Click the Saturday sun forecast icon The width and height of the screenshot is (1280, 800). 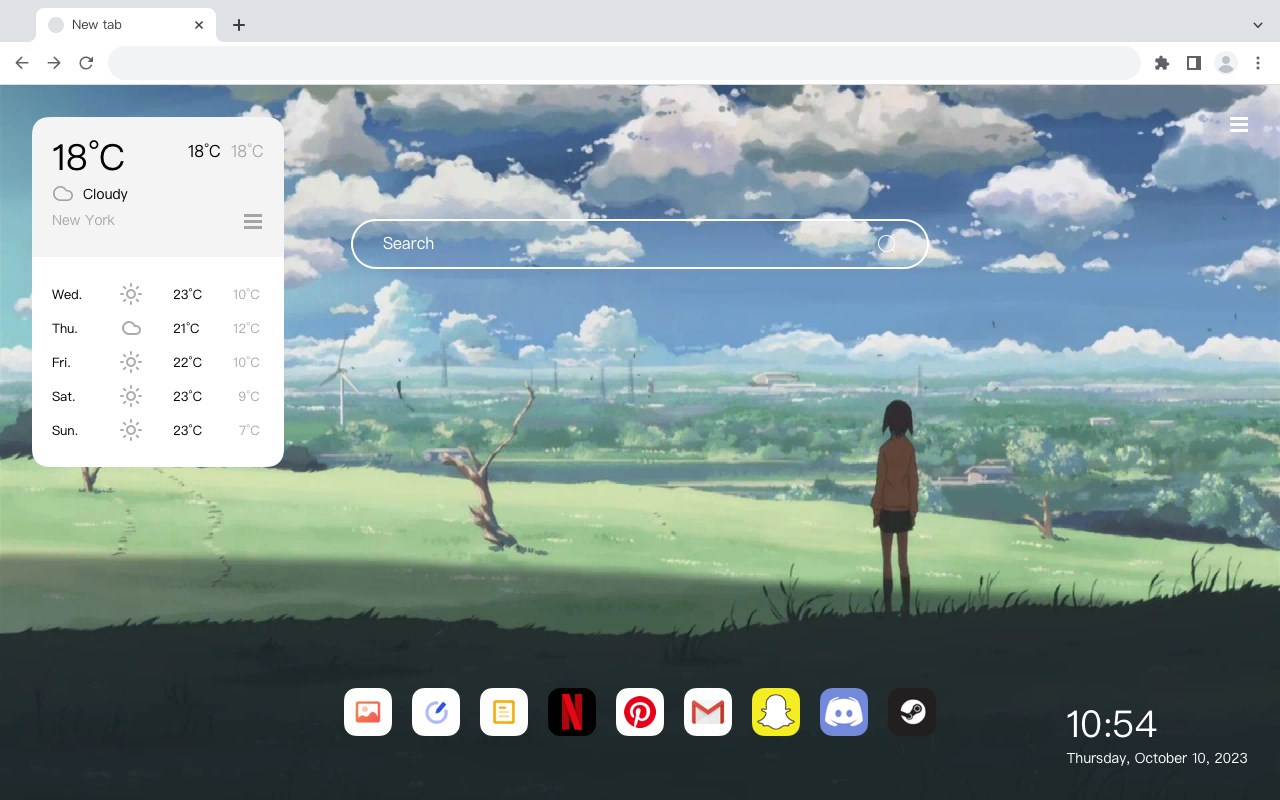[131, 396]
